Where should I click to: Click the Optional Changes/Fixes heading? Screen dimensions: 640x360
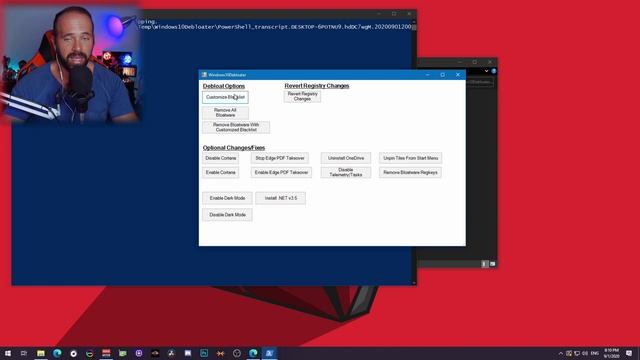tap(234, 148)
